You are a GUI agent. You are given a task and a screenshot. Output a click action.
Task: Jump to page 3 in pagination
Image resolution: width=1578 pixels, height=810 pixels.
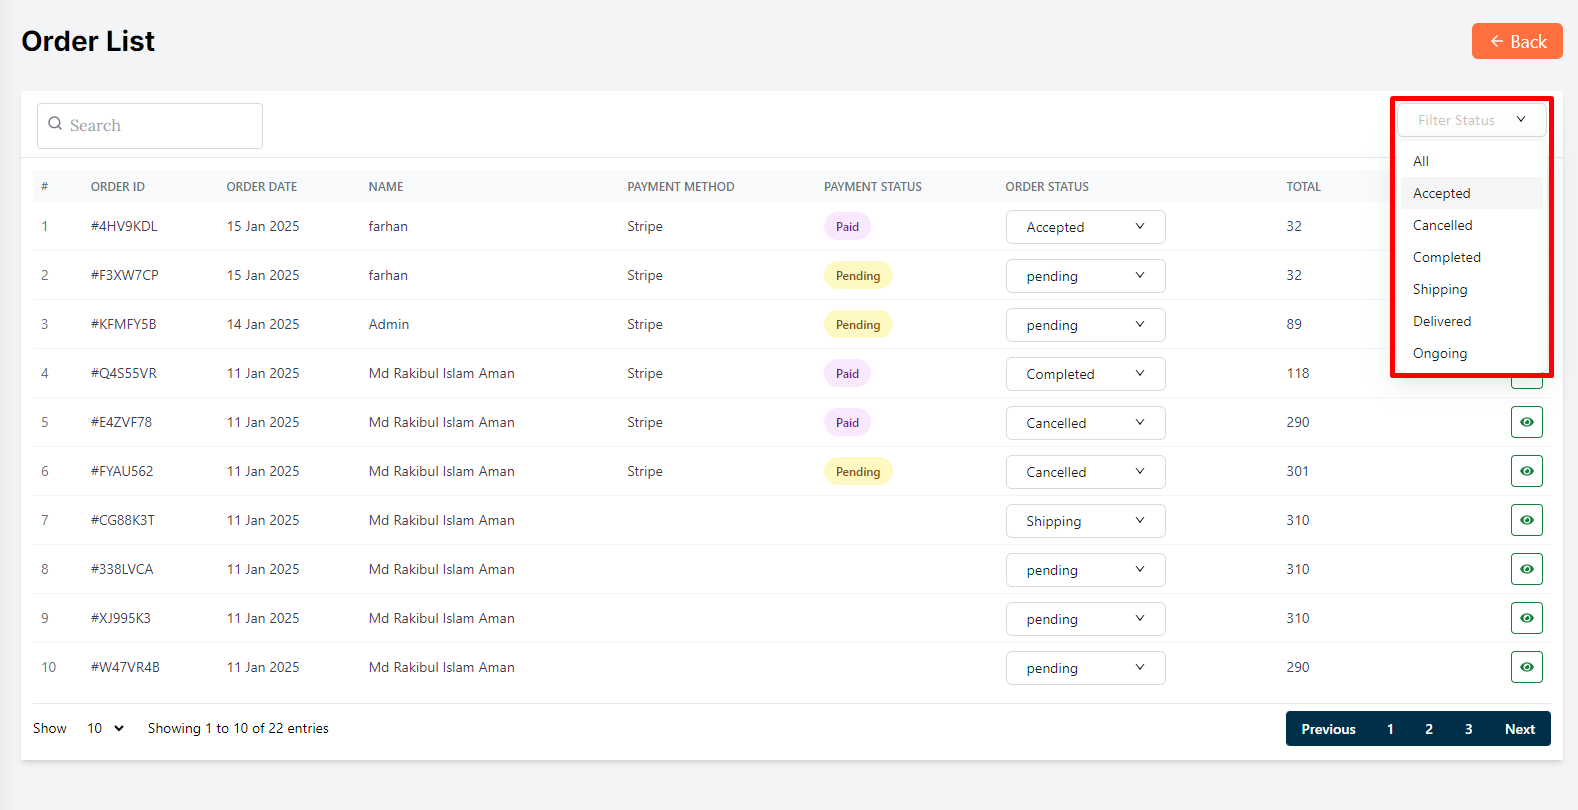[1468, 729]
